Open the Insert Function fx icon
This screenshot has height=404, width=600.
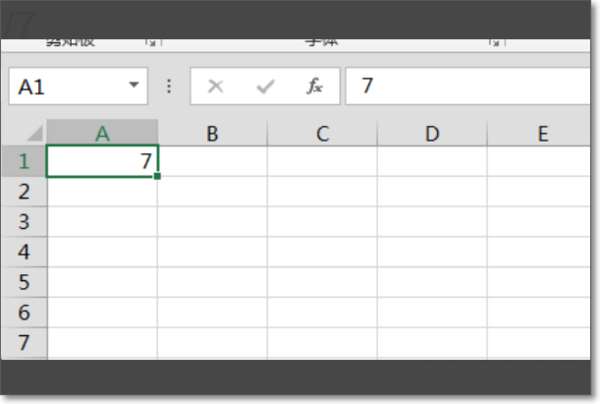click(315, 86)
